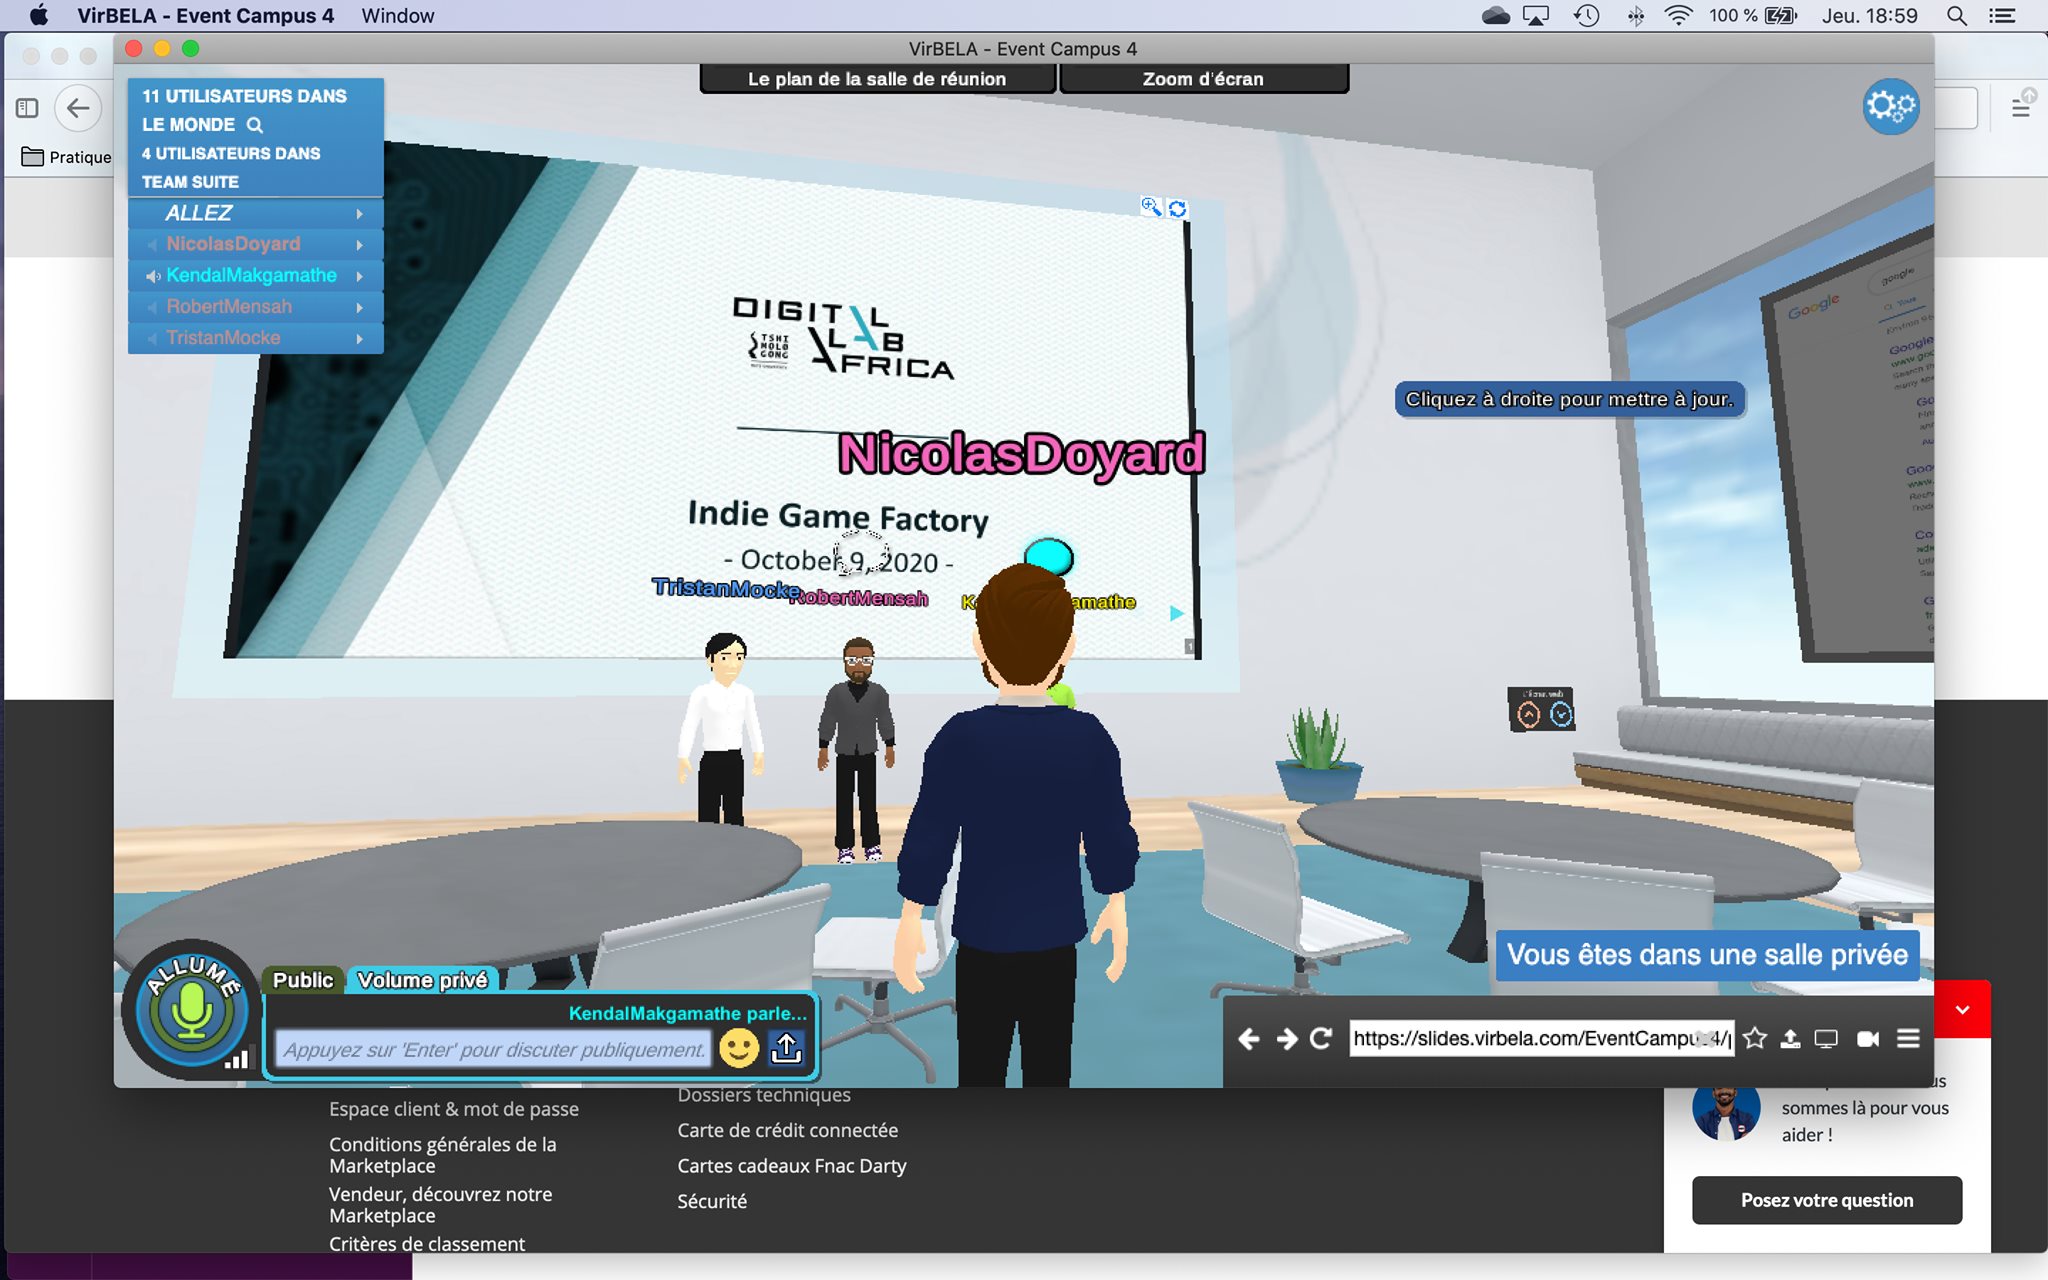This screenshot has width=2048, height=1280.
Task: Reload the in-world web browser page
Action: (x=1321, y=1039)
